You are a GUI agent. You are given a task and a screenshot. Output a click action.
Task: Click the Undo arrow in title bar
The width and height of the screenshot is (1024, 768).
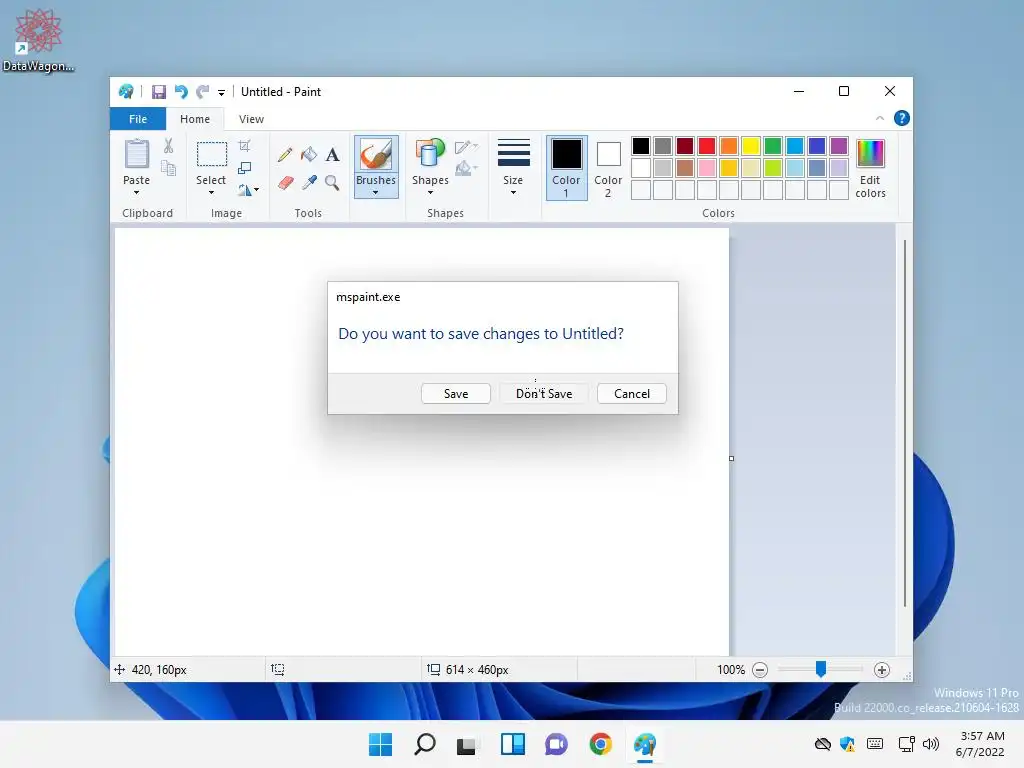[x=181, y=92]
